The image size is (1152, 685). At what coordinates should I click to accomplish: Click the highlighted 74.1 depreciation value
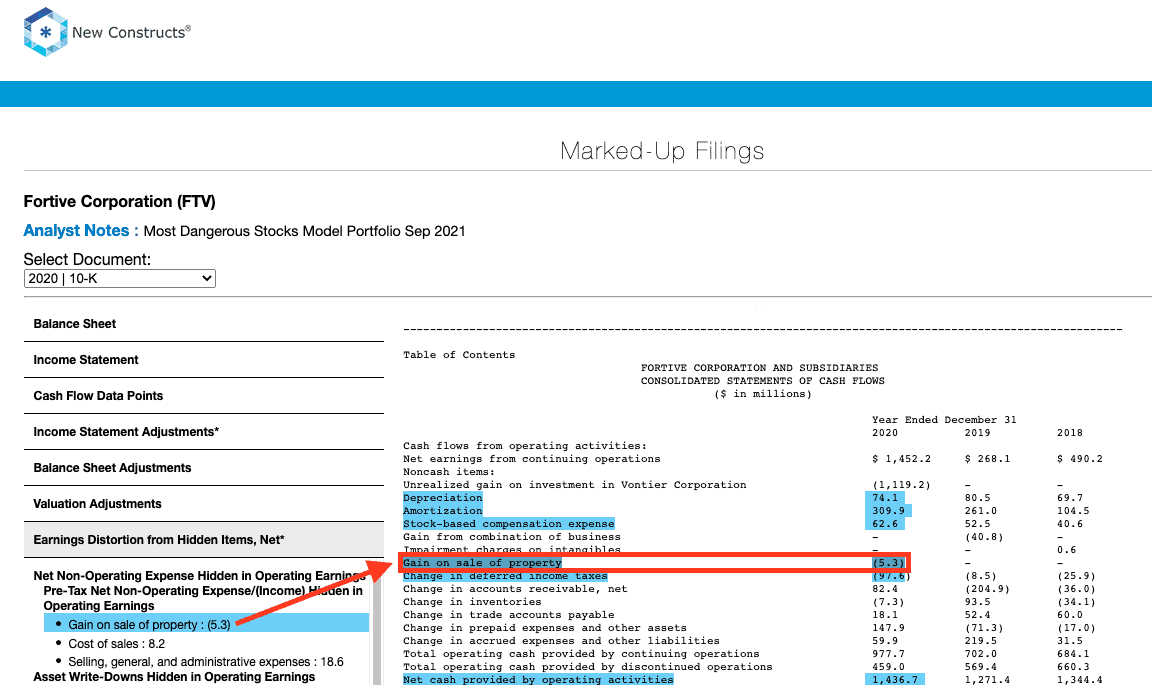[885, 498]
